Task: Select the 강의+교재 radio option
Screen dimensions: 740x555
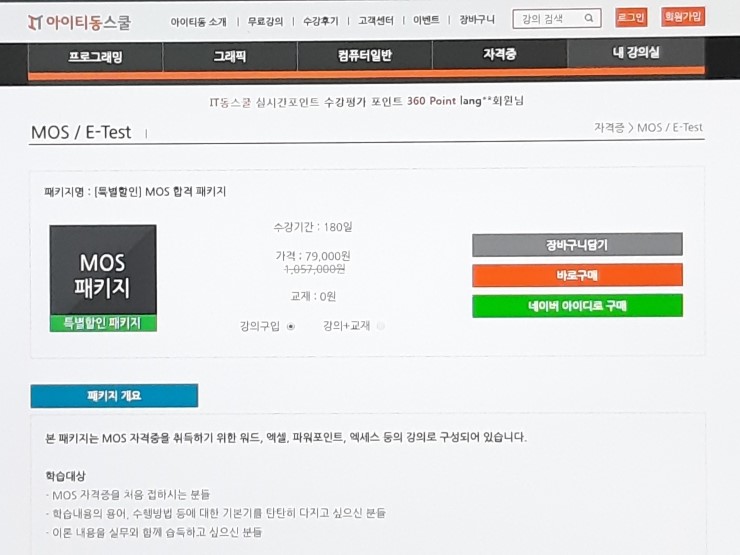Action: pyautogui.click(x=381, y=326)
